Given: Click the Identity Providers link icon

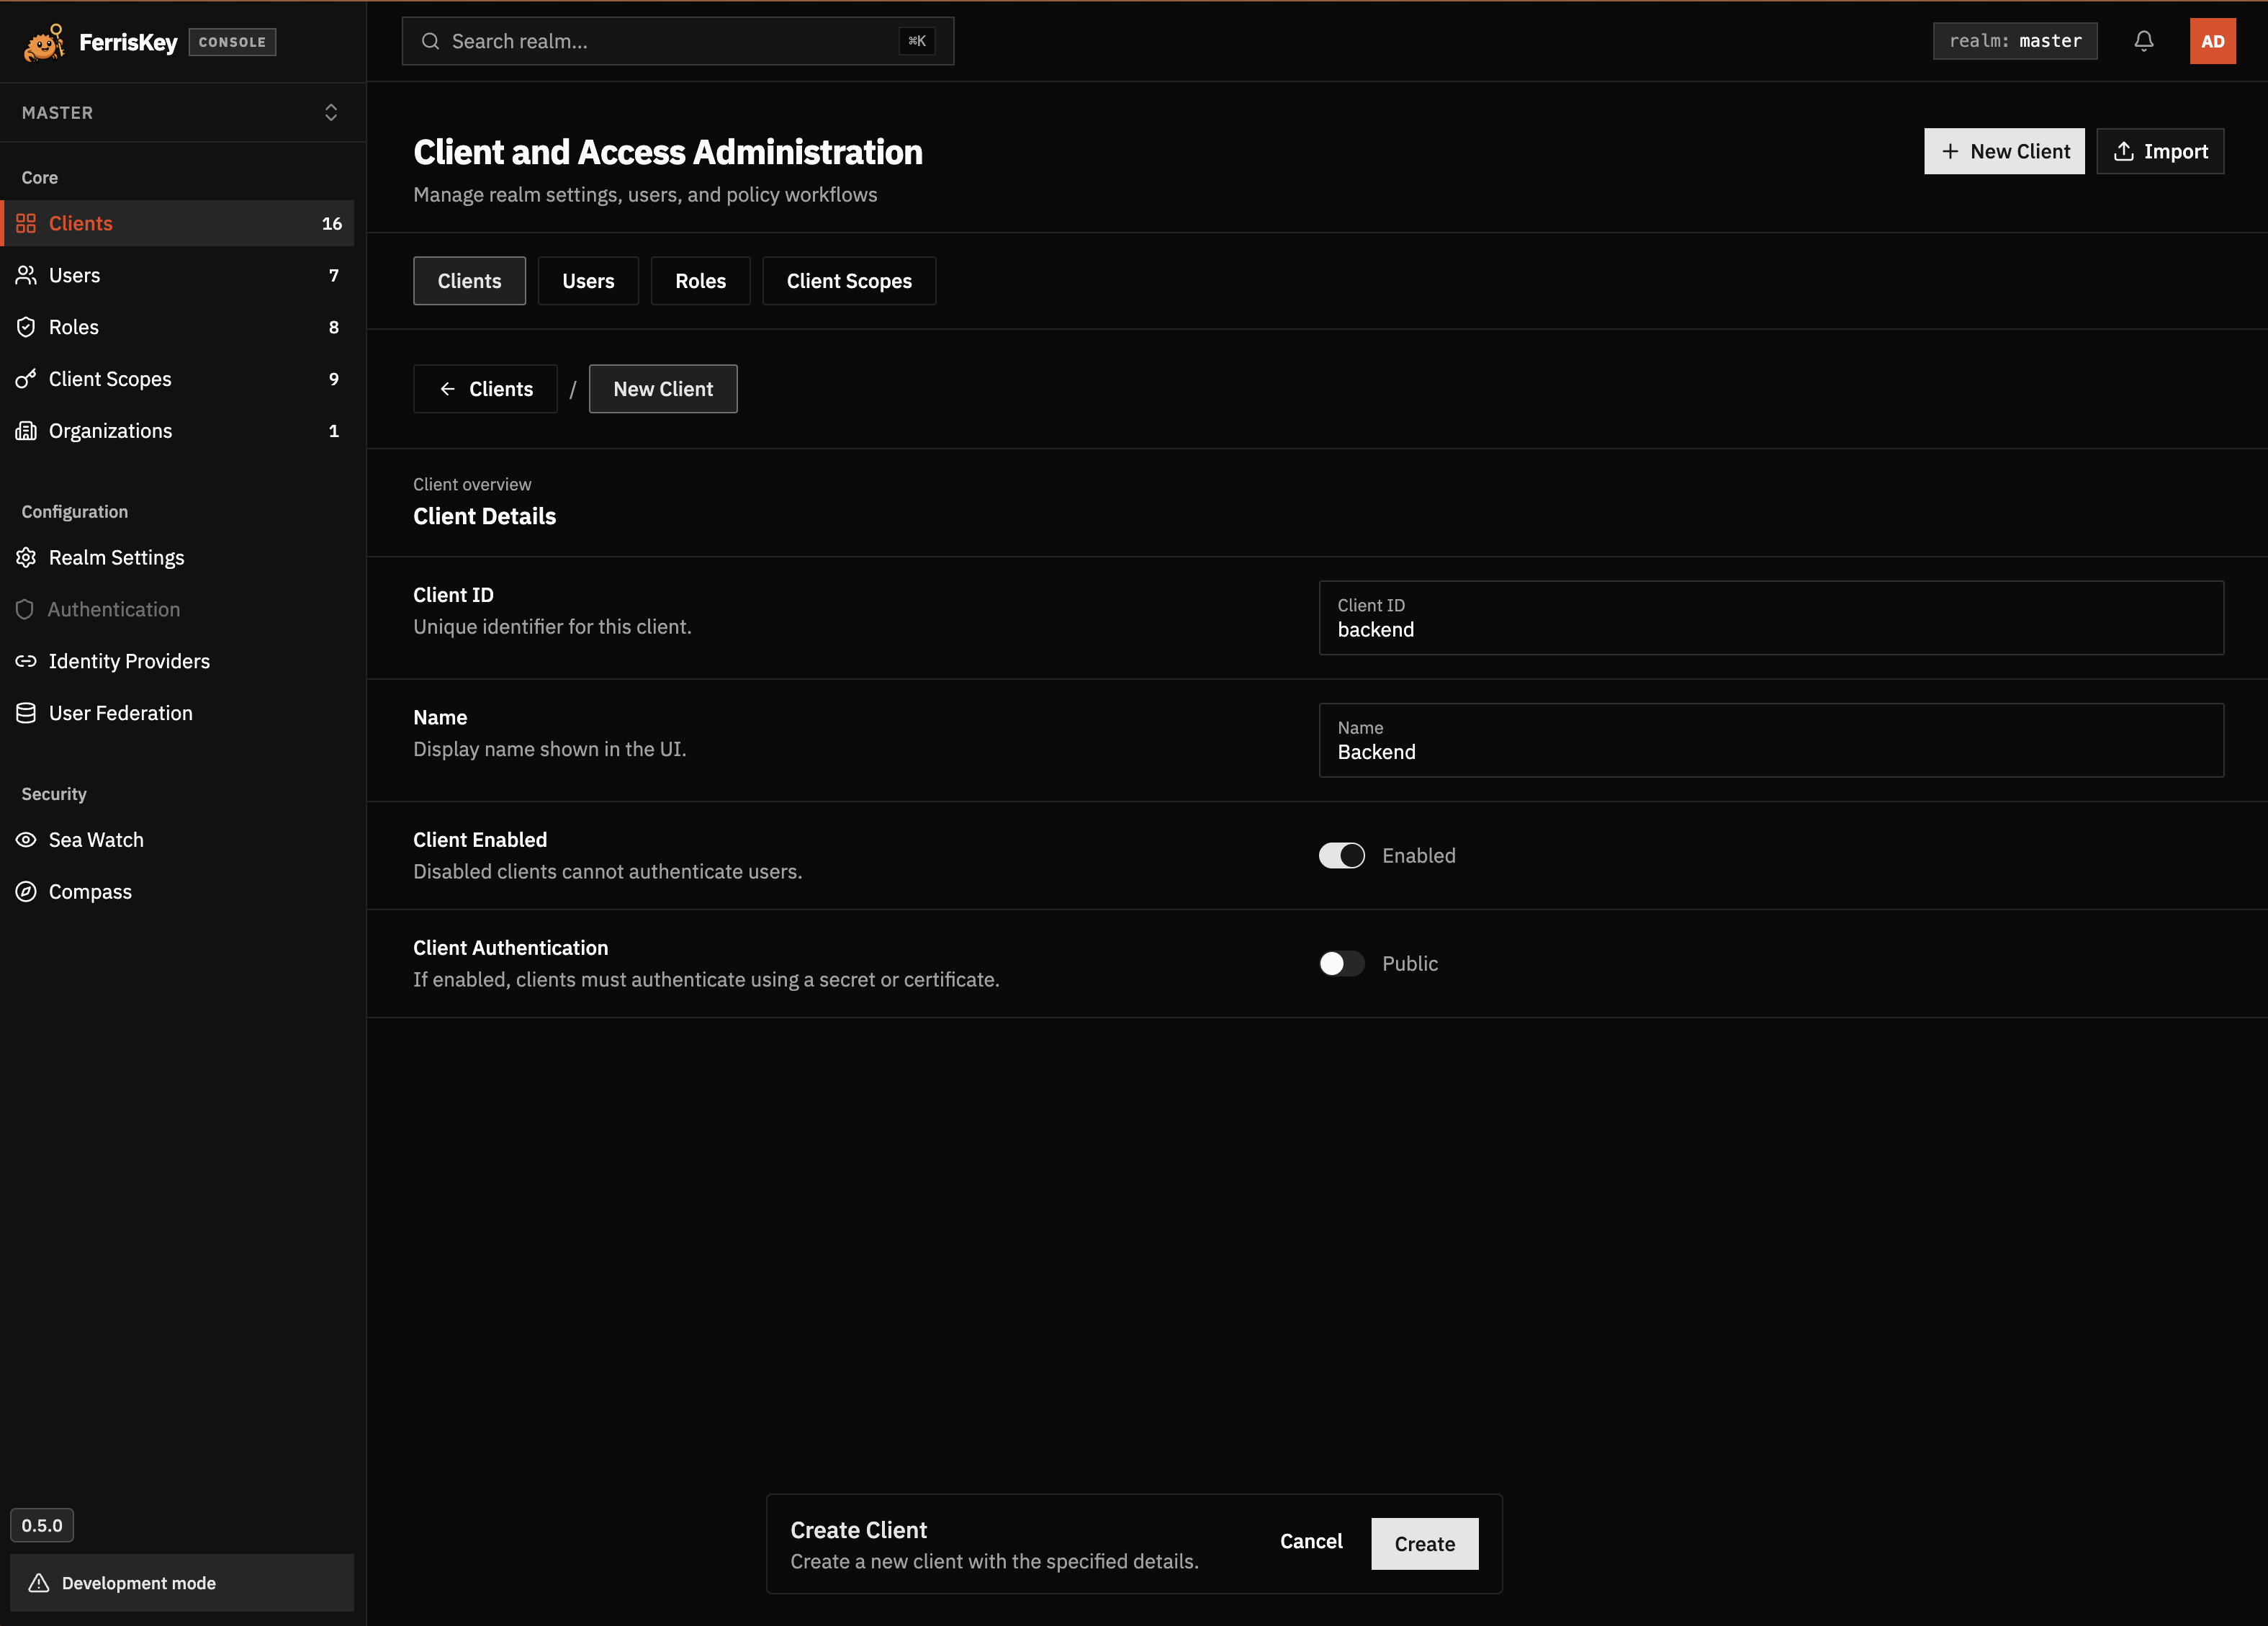Looking at the screenshot, I should [26, 661].
